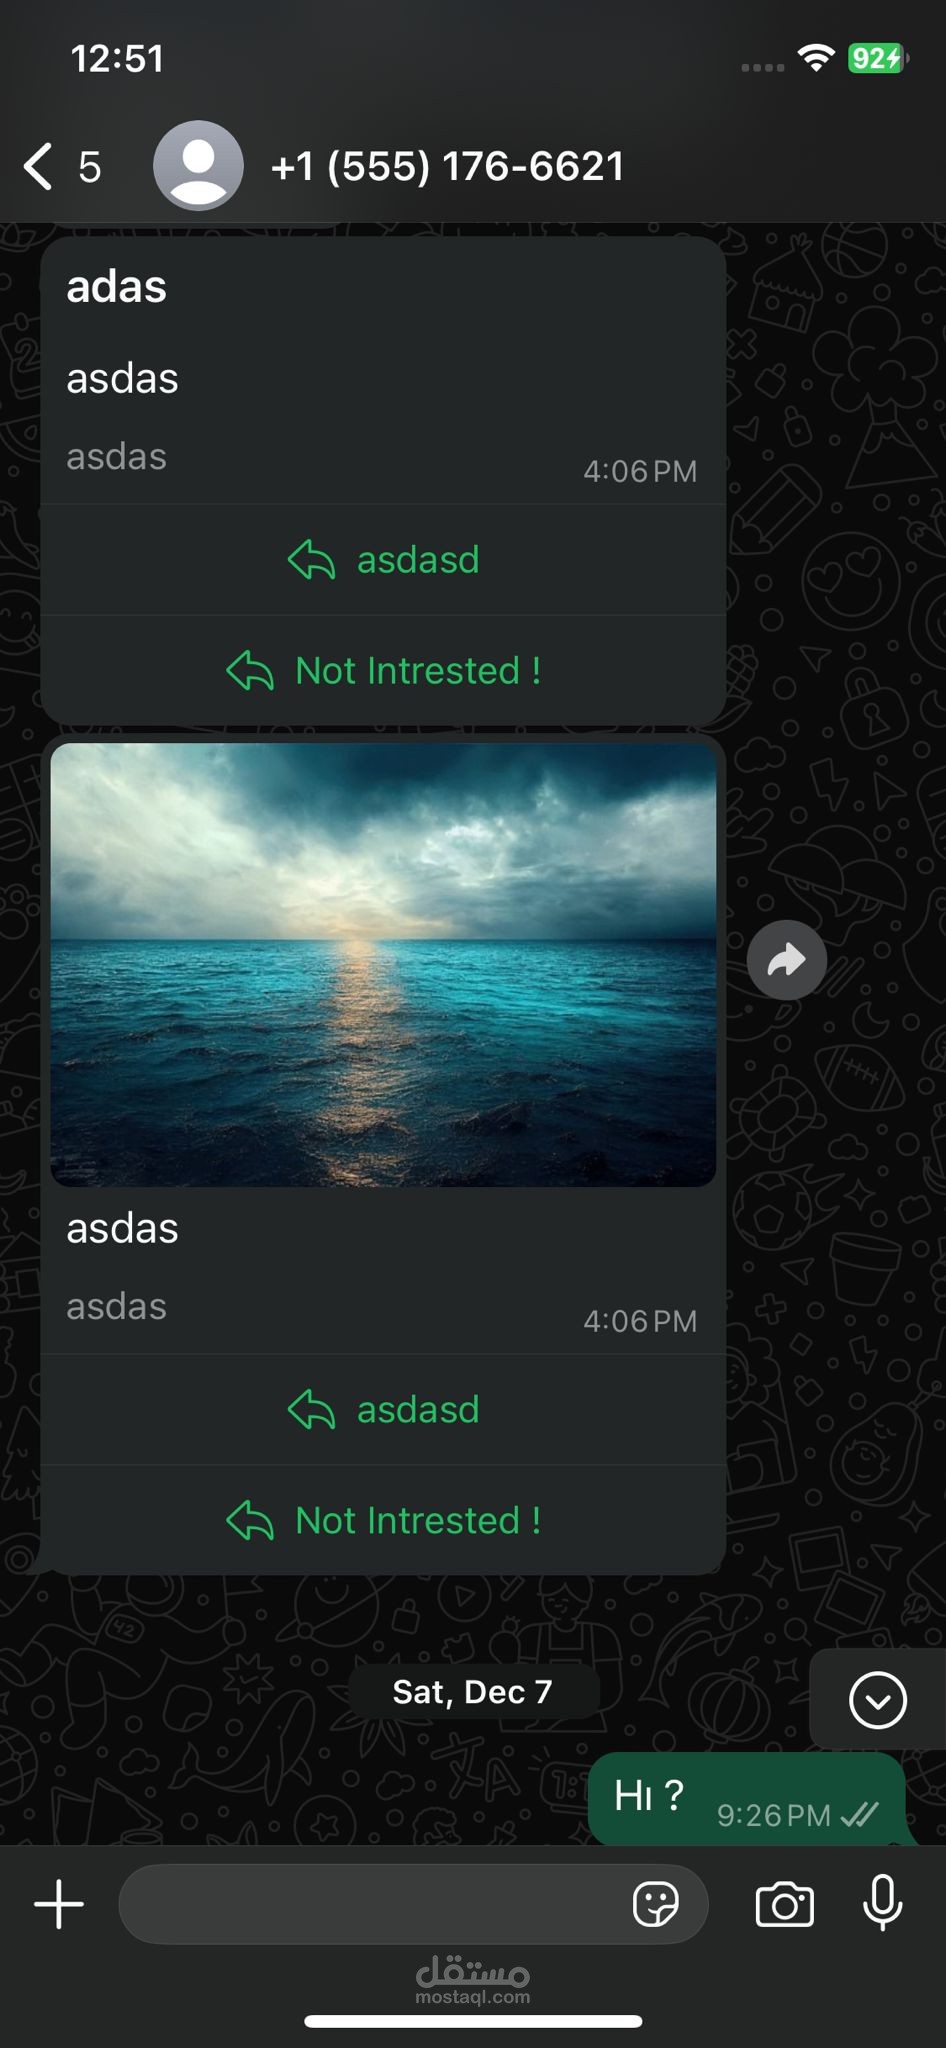Tap the 'adas' template message header
The height and width of the screenshot is (2048, 946).
(117, 287)
